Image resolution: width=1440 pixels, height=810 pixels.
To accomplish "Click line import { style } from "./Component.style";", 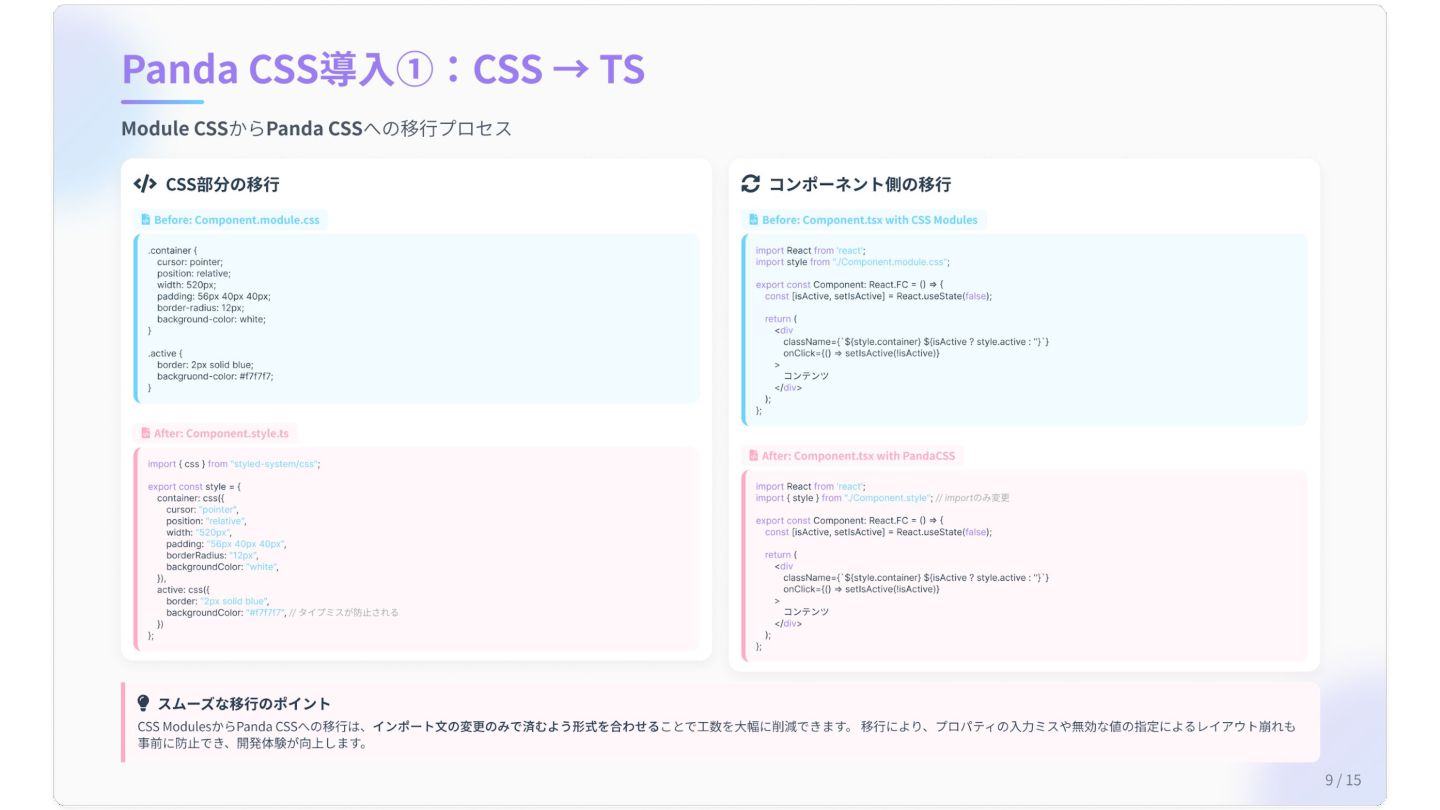I will tap(843, 498).
